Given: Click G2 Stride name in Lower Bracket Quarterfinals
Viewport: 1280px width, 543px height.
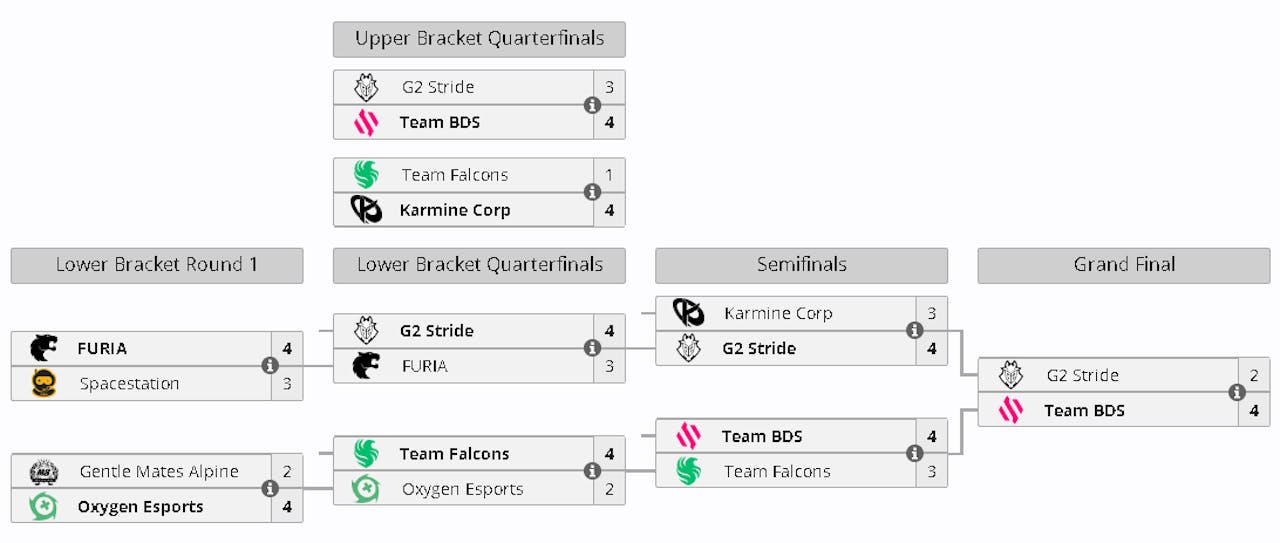Looking at the screenshot, I should (436, 331).
